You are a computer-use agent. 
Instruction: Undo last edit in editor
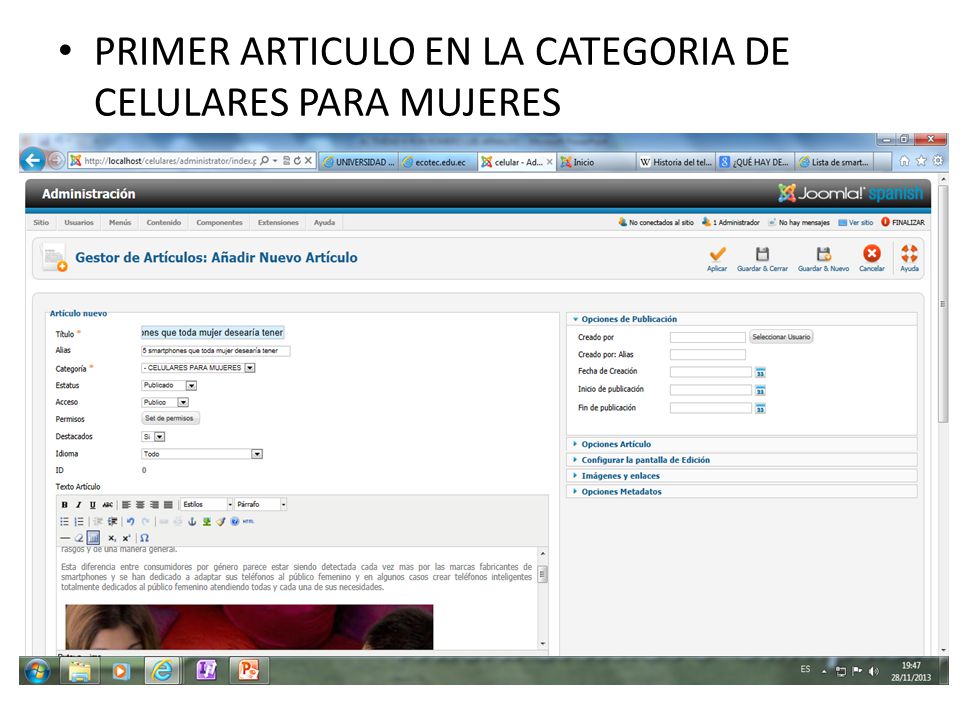[x=130, y=522]
